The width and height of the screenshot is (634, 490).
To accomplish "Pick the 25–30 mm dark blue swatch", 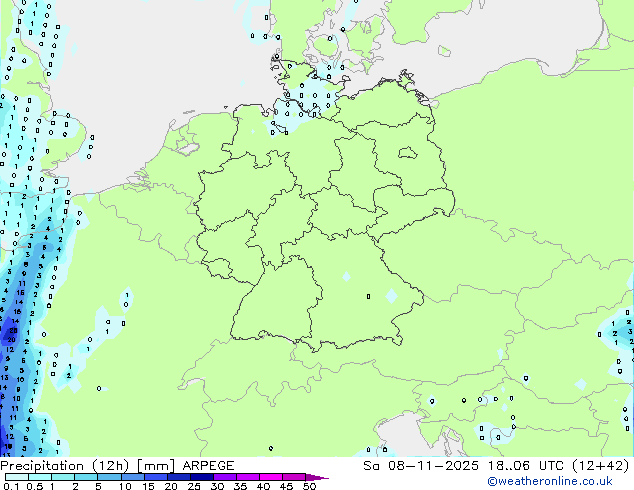I will point(201,477).
